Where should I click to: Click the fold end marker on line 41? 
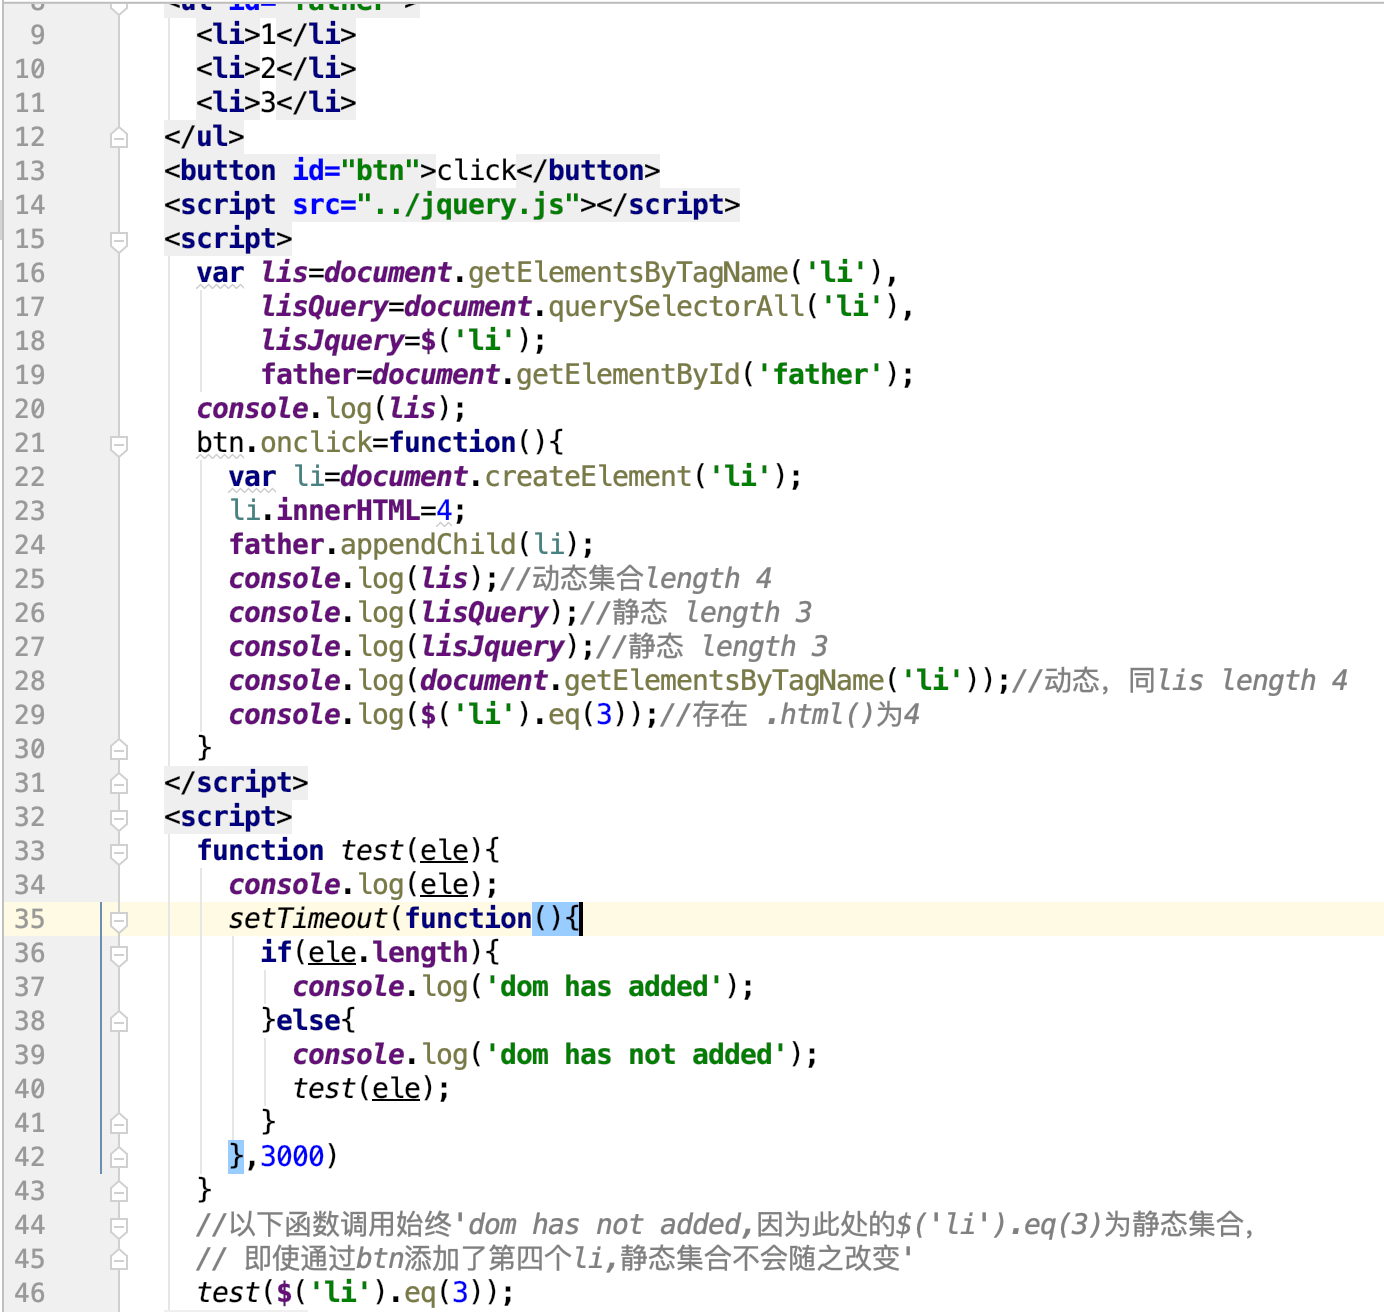tap(119, 1124)
